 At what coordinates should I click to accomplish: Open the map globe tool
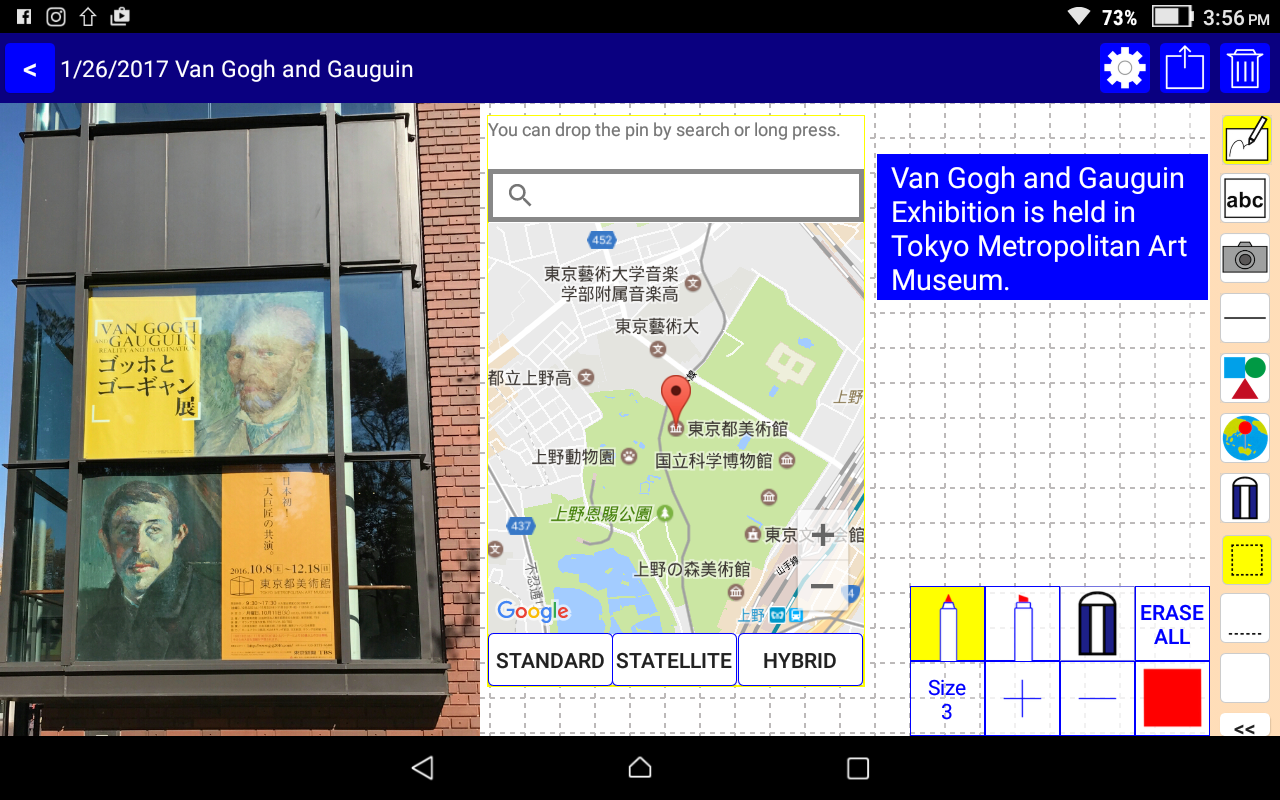[1245, 438]
